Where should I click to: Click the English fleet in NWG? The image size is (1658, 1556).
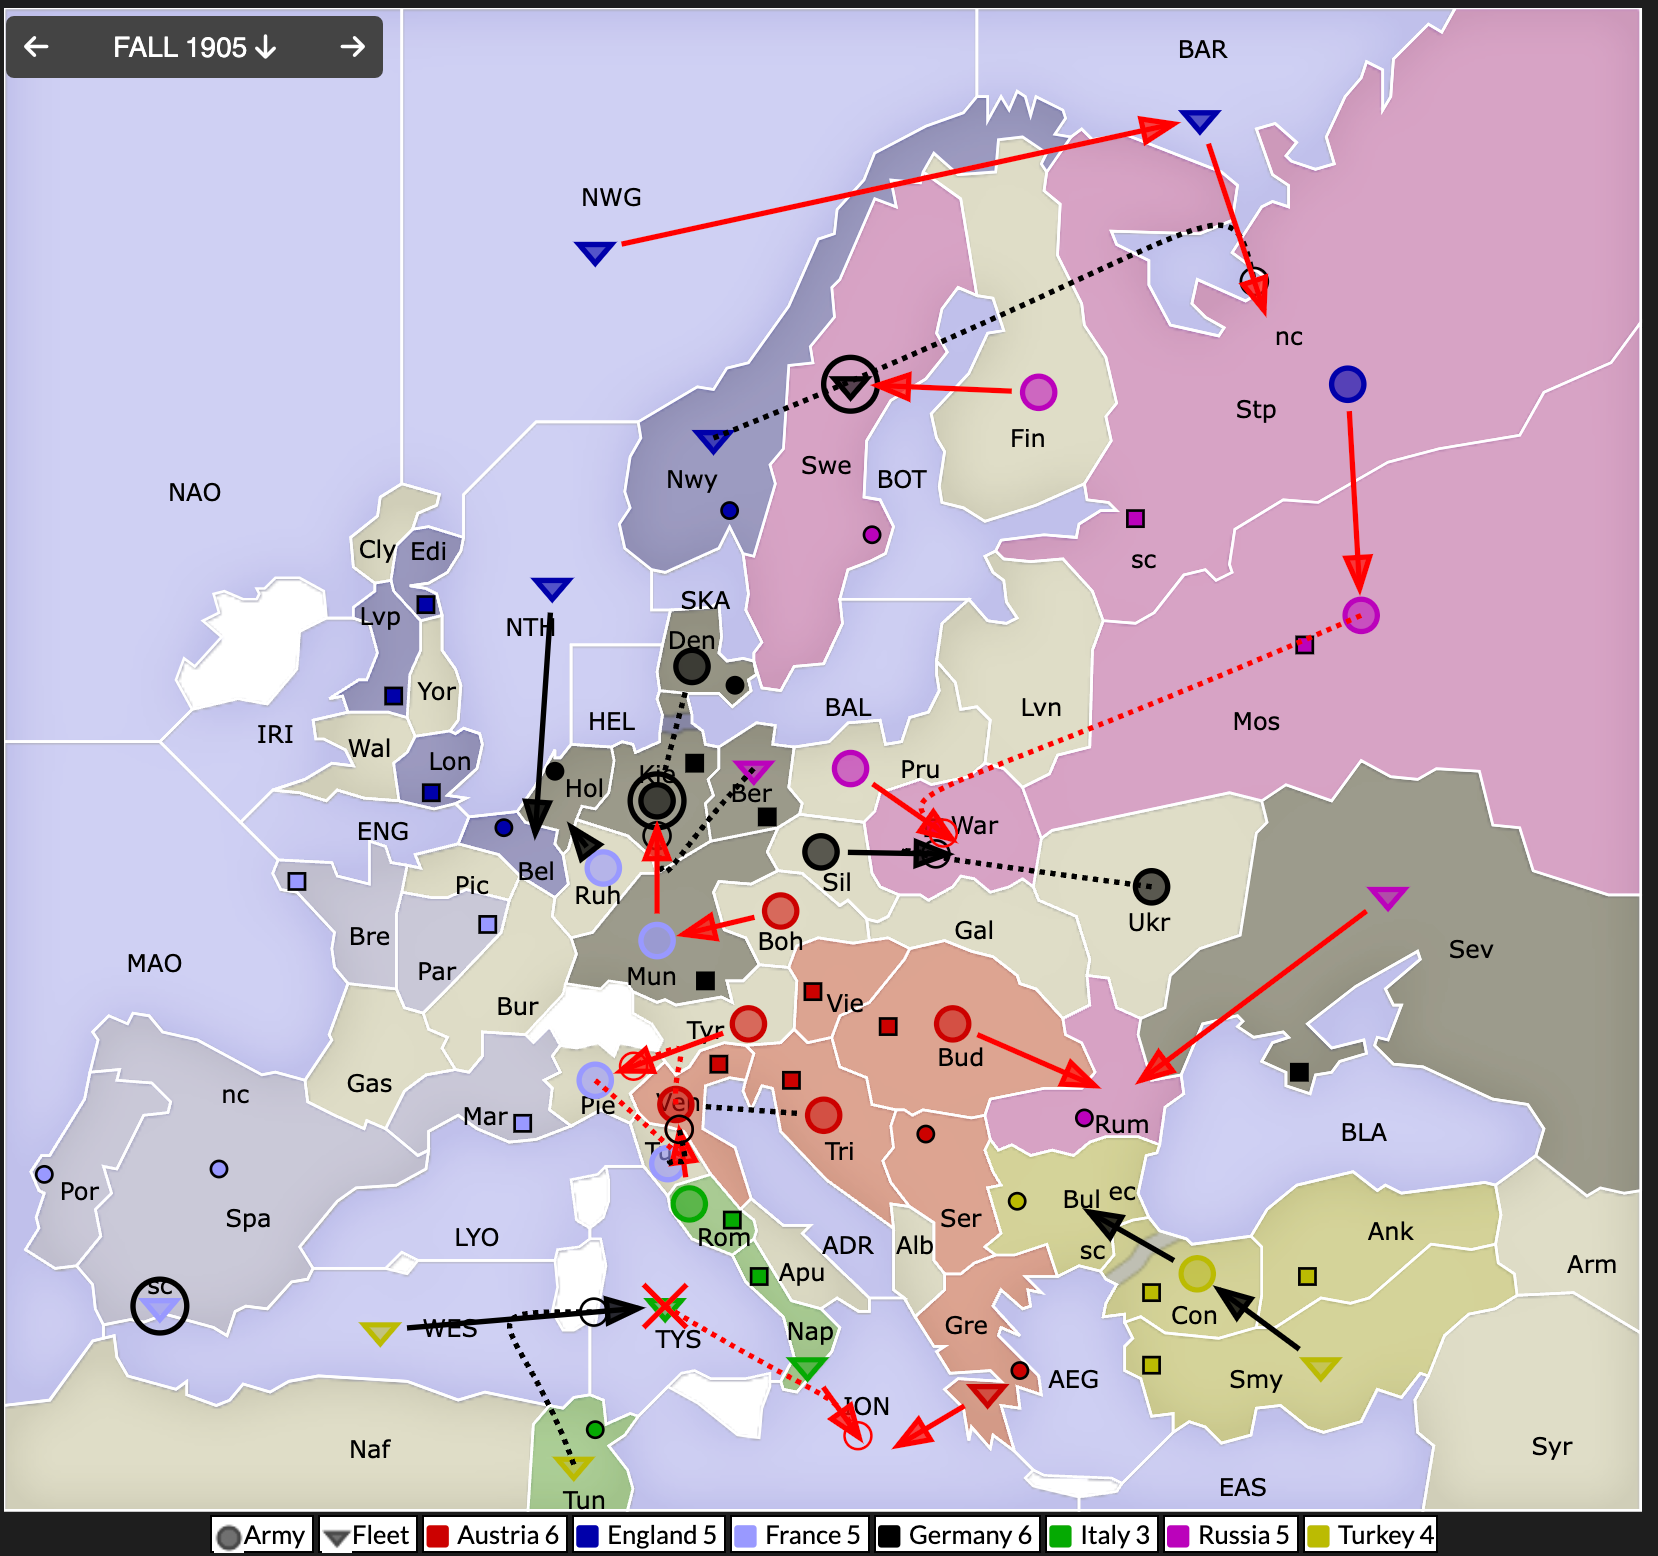[x=595, y=253]
